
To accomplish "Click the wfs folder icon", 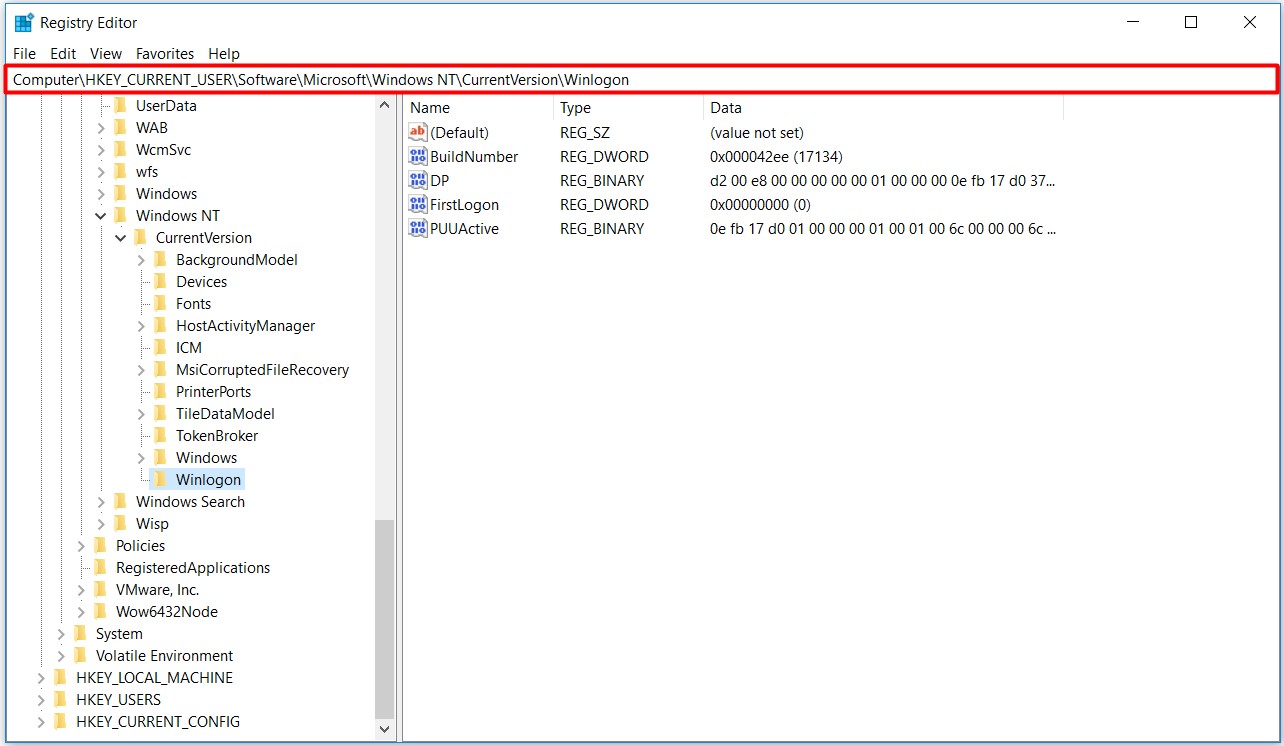I will [x=120, y=171].
